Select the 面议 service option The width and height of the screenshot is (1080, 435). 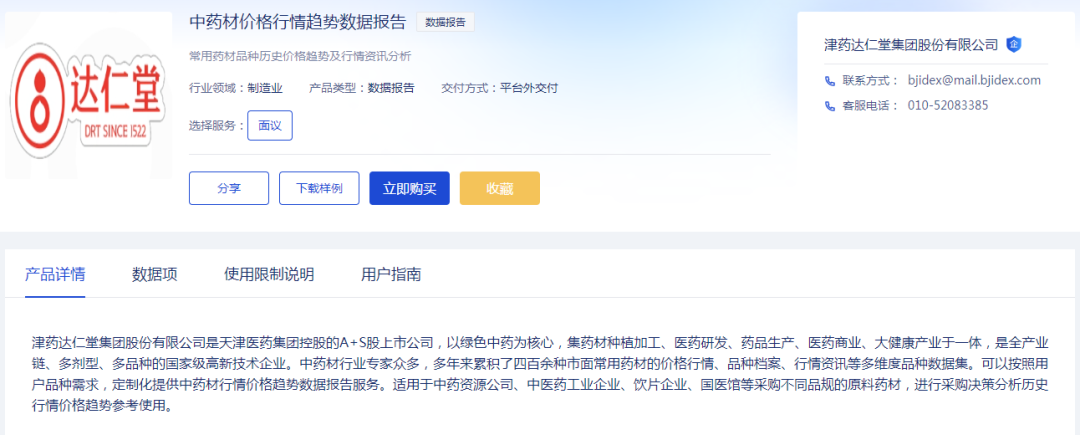pyautogui.click(x=270, y=125)
